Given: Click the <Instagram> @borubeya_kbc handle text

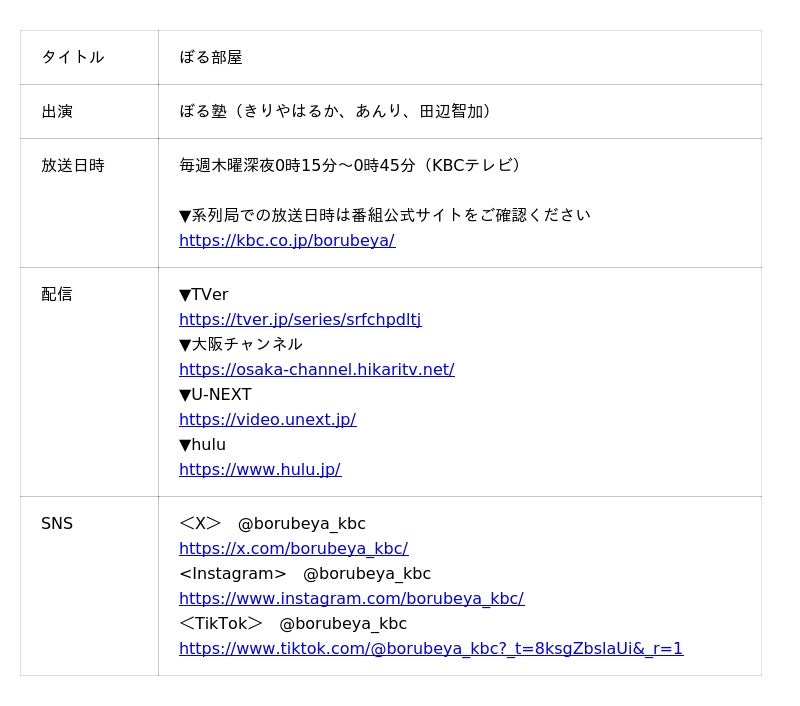Looking at the screenshot, I should tap(305, 573).
